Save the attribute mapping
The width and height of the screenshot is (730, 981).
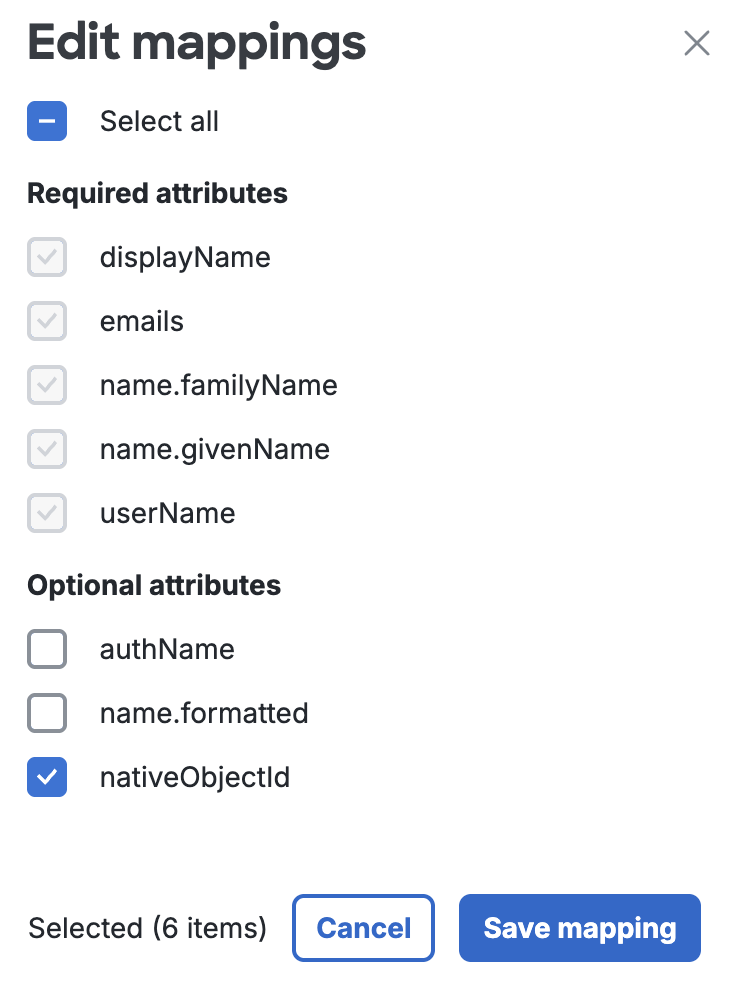(x=579, y=928)
